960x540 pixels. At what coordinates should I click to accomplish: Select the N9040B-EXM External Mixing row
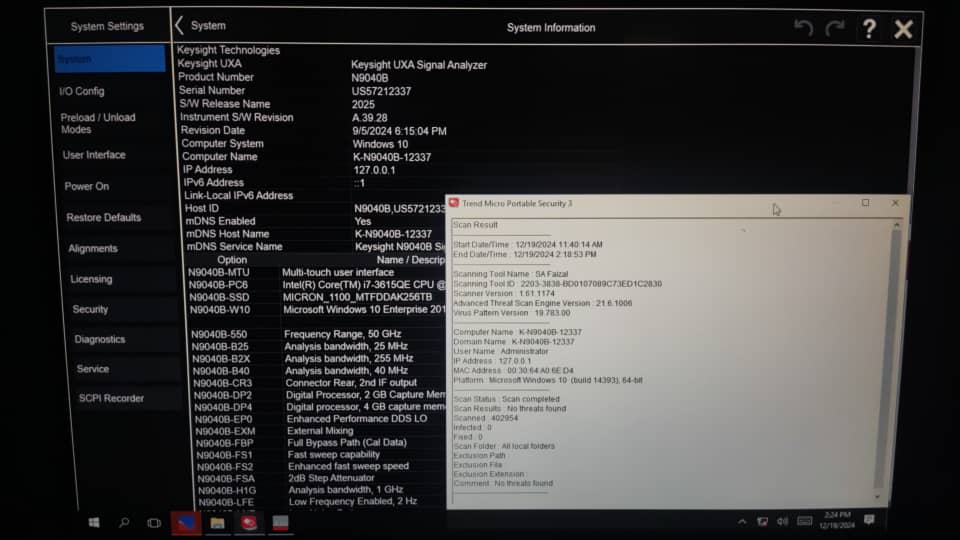pyautogui.click(x=320, y=431)
